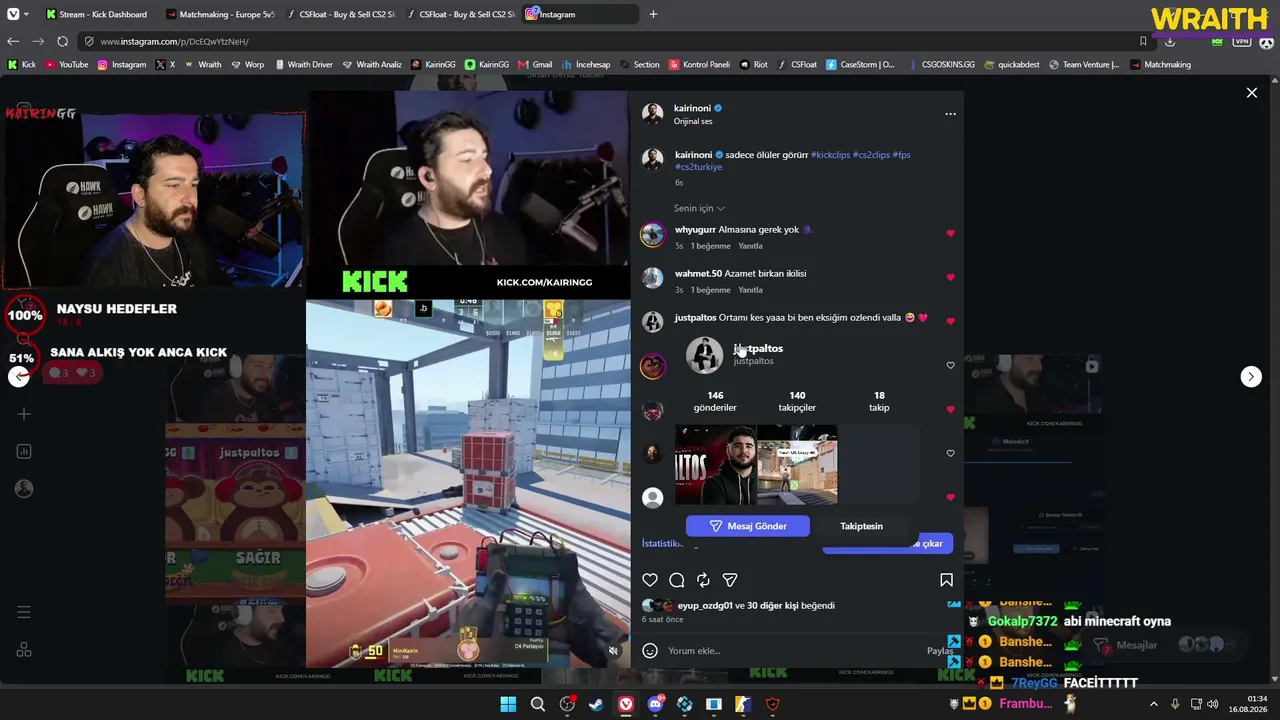The height and width of the screenshot is (720, 1280).
Task: Save the post with the bookmark icon
Action: click(946, 580)
